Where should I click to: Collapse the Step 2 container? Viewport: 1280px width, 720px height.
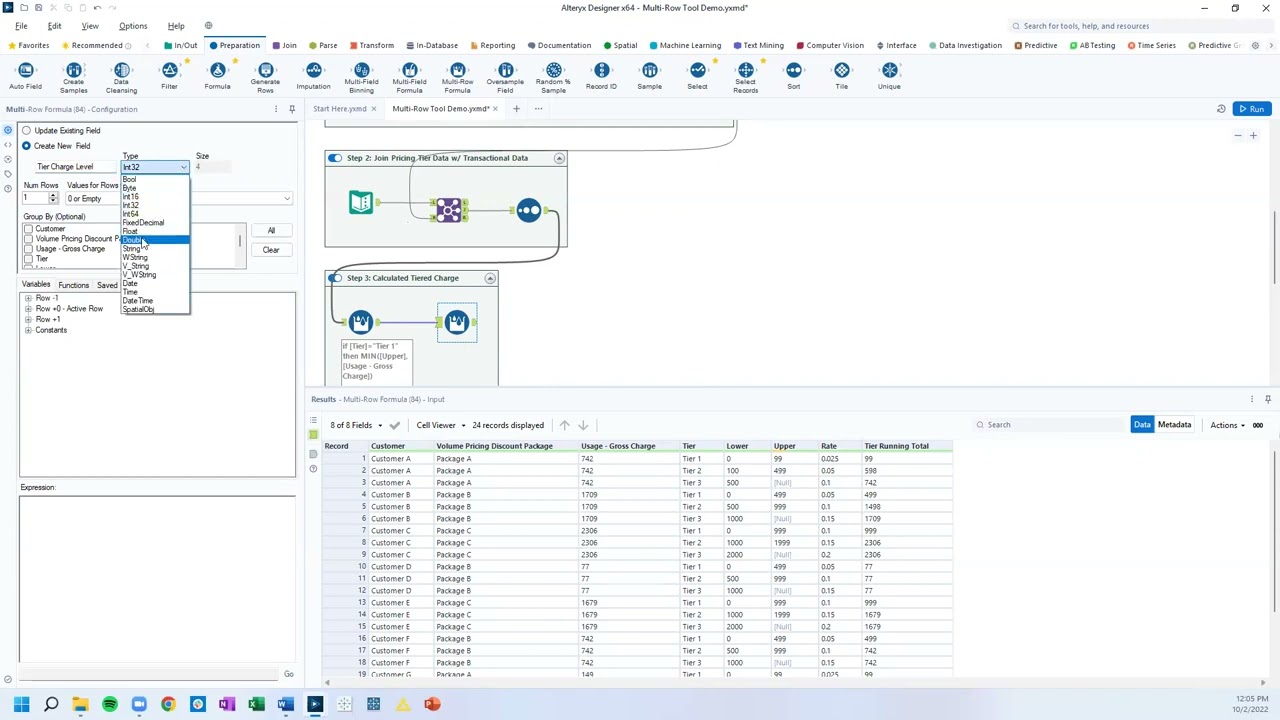tap(559, 158)
